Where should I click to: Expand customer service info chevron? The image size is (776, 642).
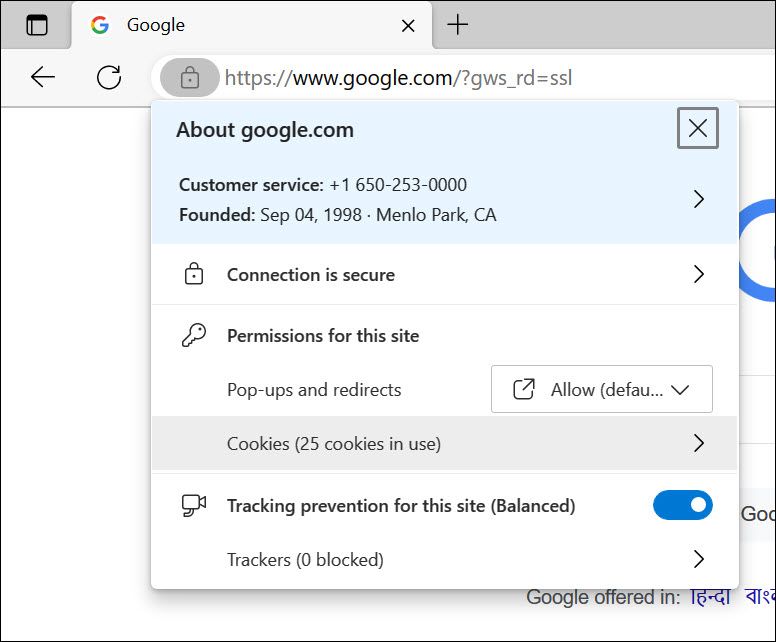[x=698, y=200]
